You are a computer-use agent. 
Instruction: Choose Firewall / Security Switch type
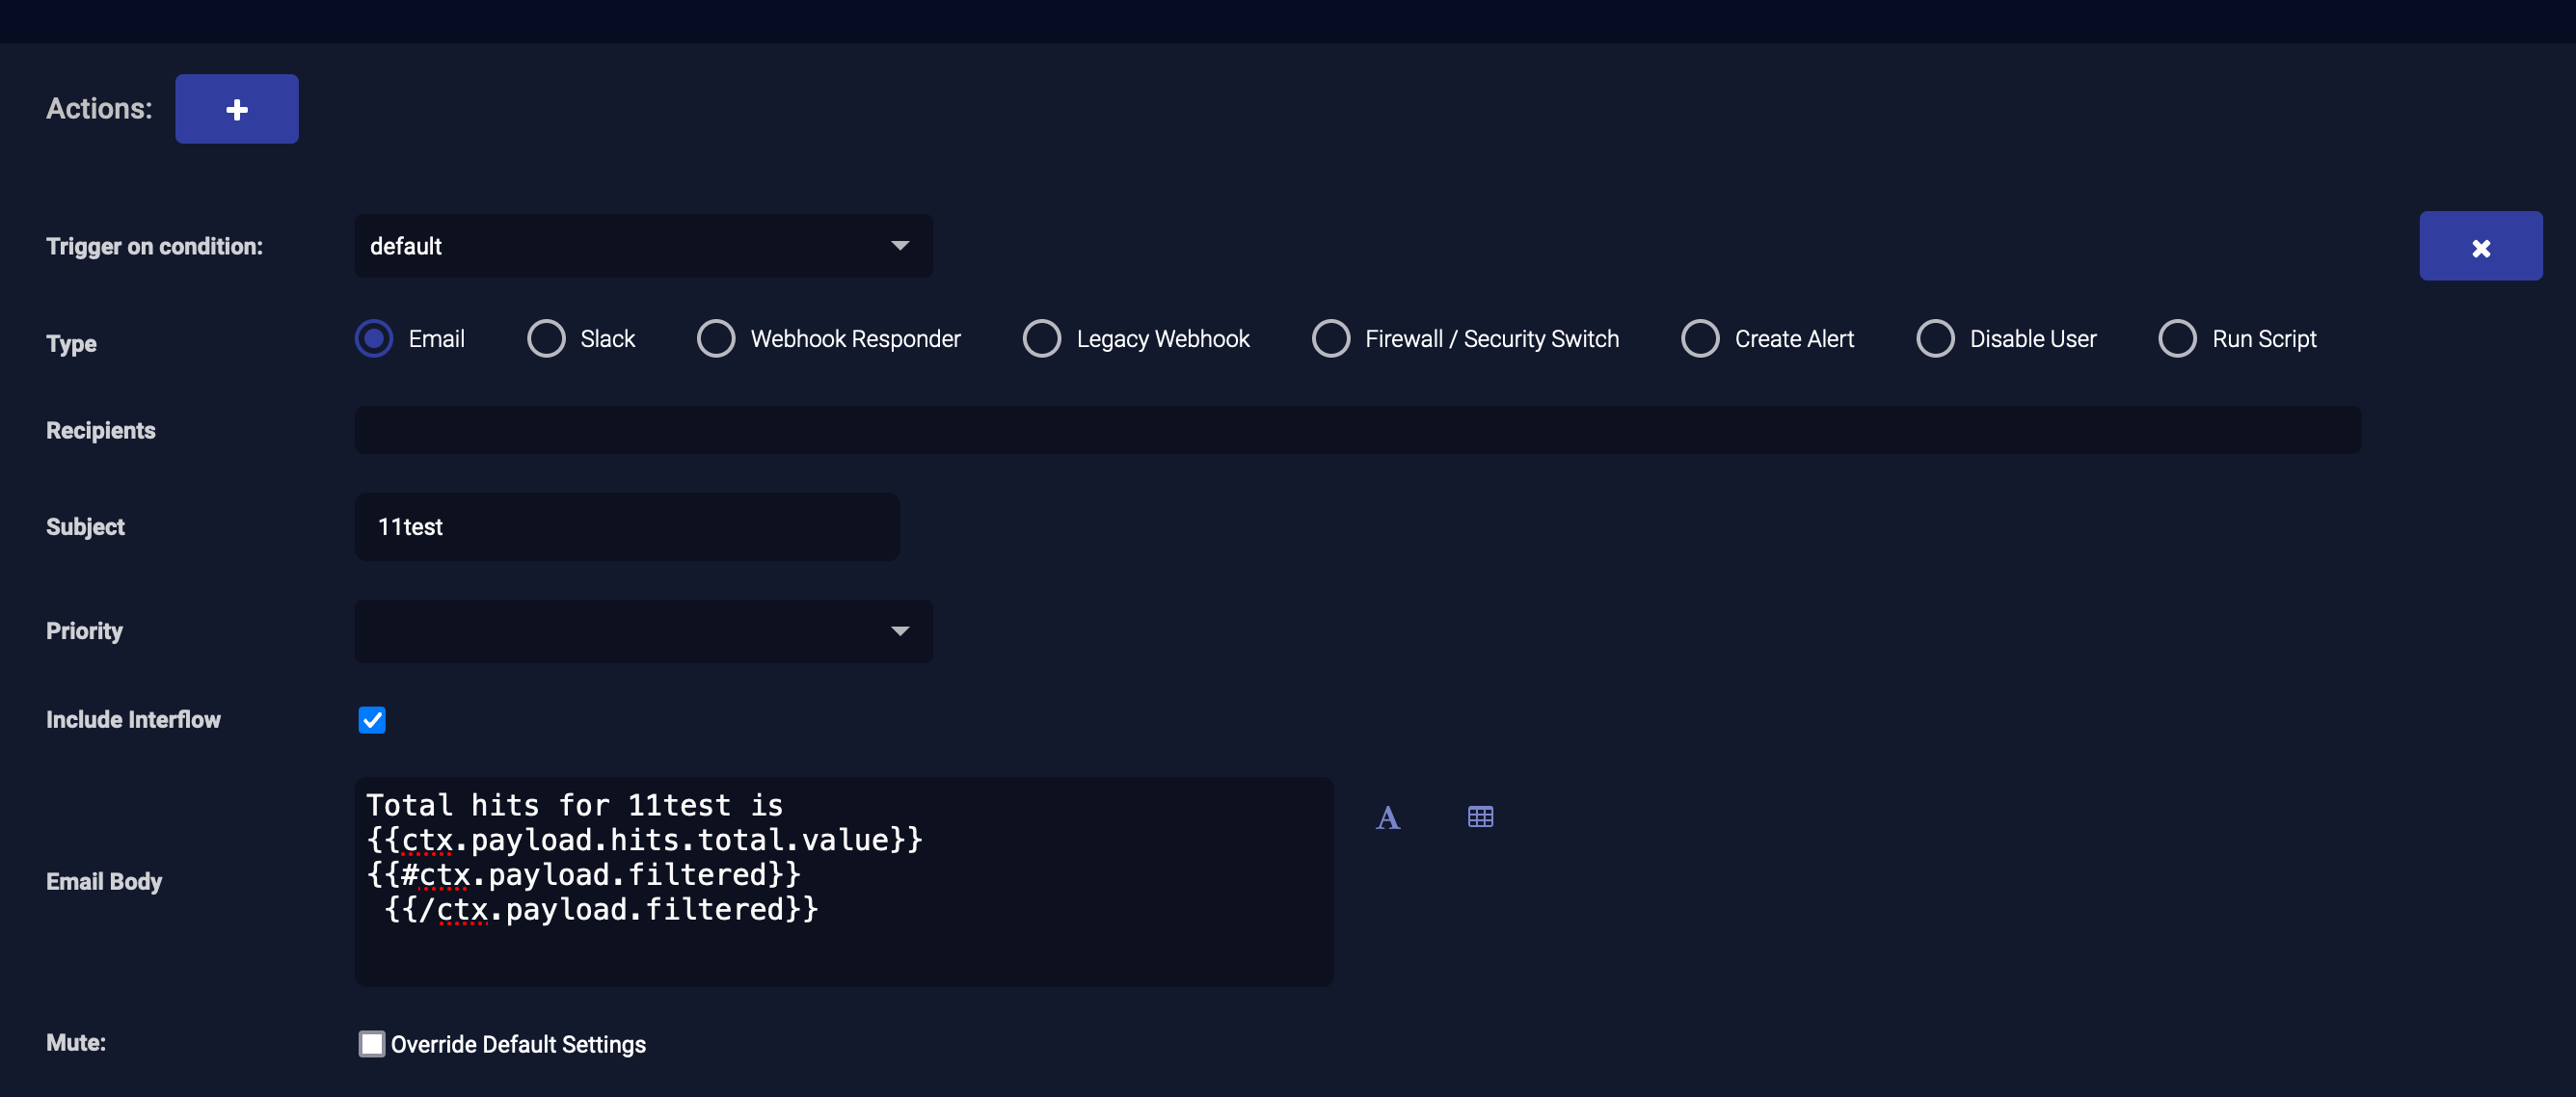[x=1331, y=339]
